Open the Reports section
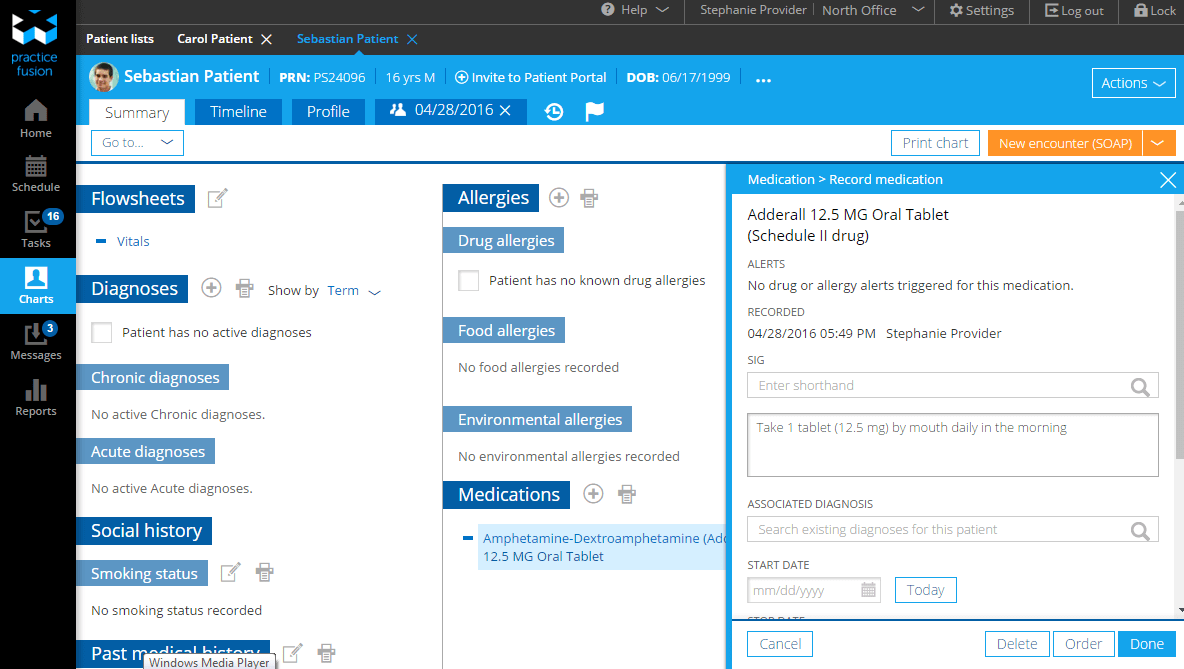 pos(35,398)
